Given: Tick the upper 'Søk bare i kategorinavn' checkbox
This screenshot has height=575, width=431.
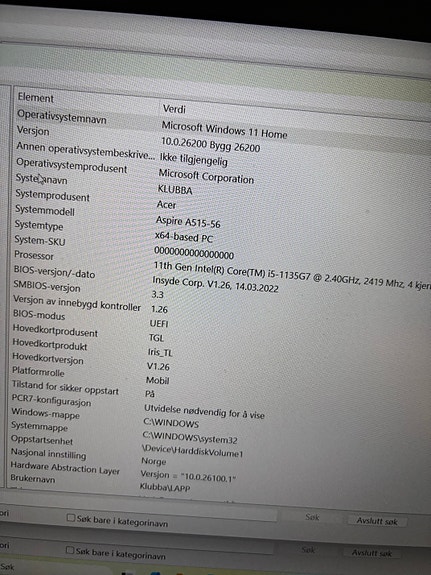Looking at the screenshot, I should pos(71,518).
